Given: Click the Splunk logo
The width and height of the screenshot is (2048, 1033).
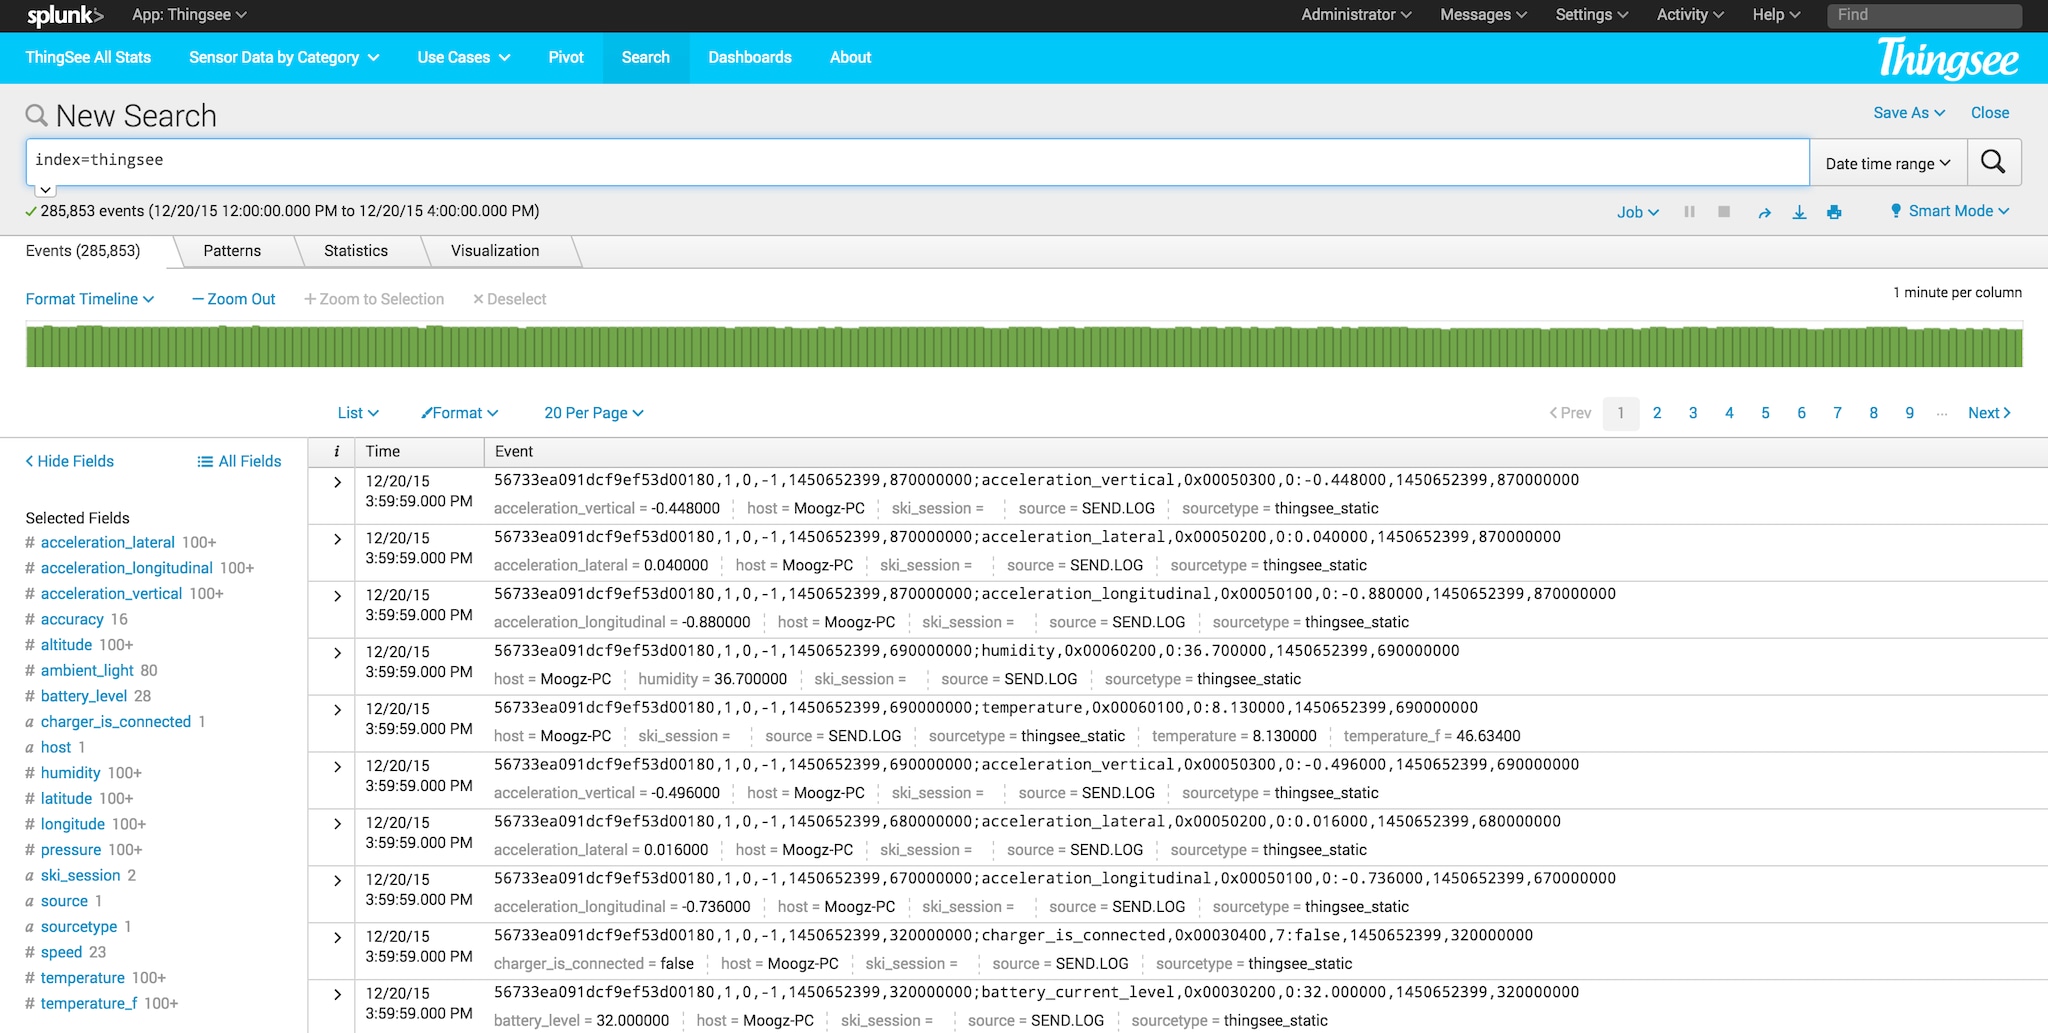Looking at the screenshot, I should coord(65,15).
